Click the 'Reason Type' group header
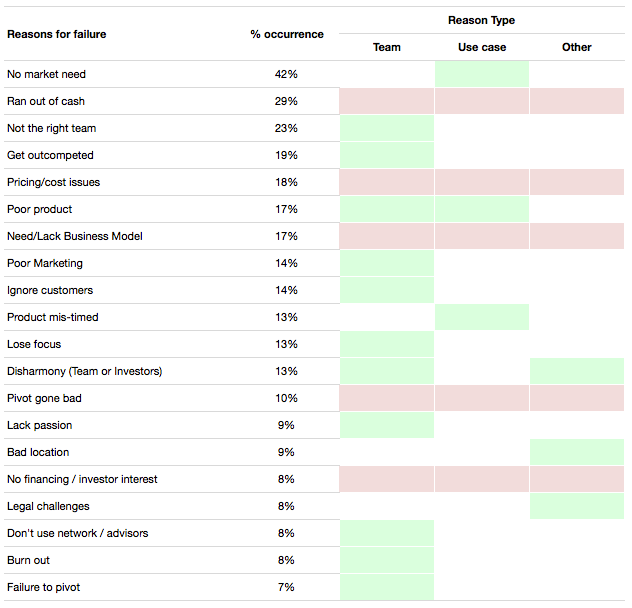Viewport: 632px width, 608px height. pos(482,20)
